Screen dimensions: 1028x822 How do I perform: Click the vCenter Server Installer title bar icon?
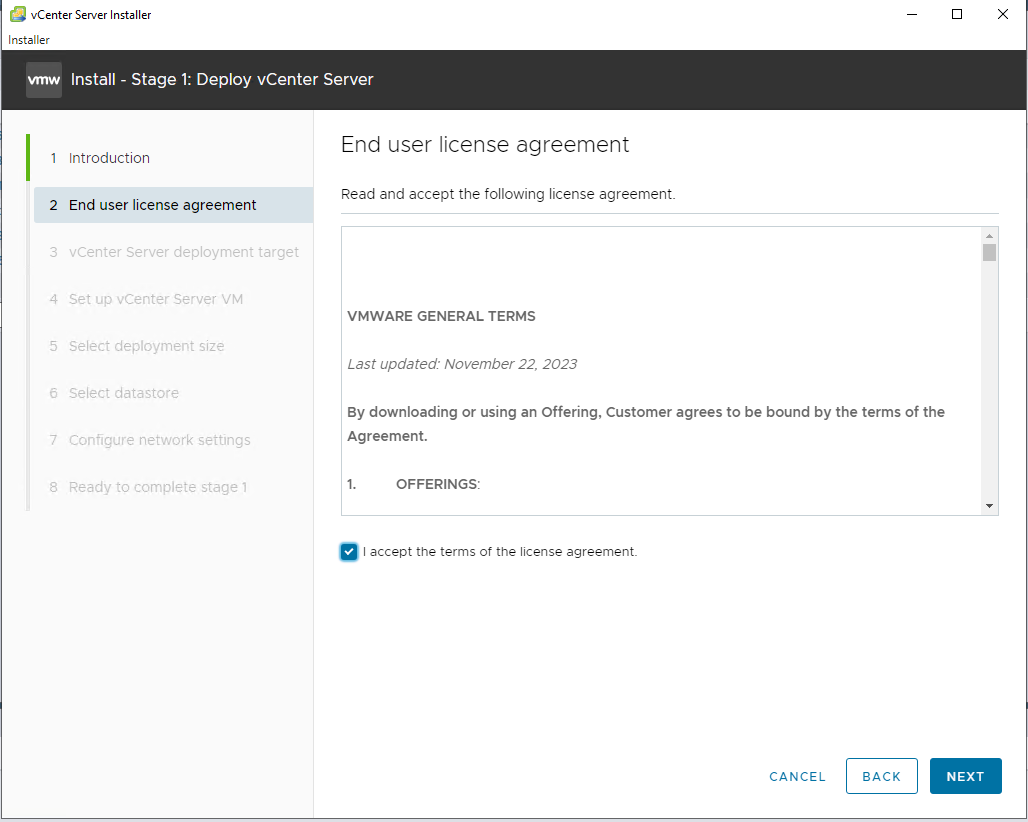pyautogui.click(x=18, y=14)
